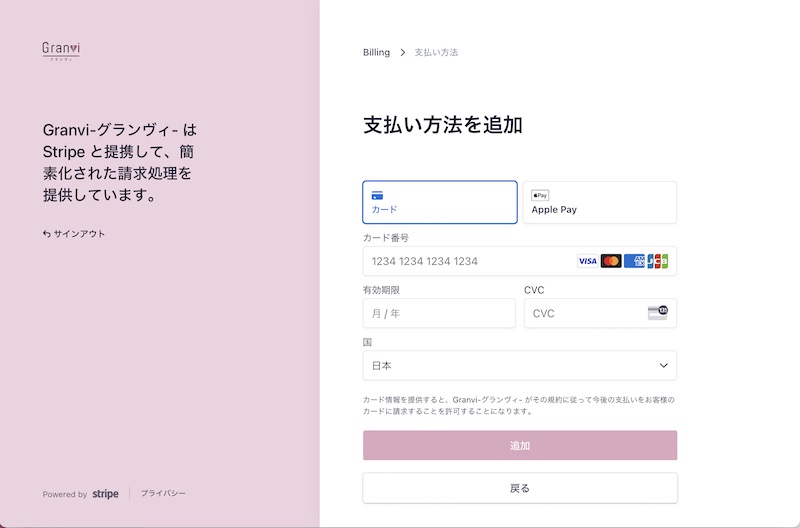Click the Mastercard logo
The width and height of the screenshot is (800, 528).
click(x=611, y=261)
